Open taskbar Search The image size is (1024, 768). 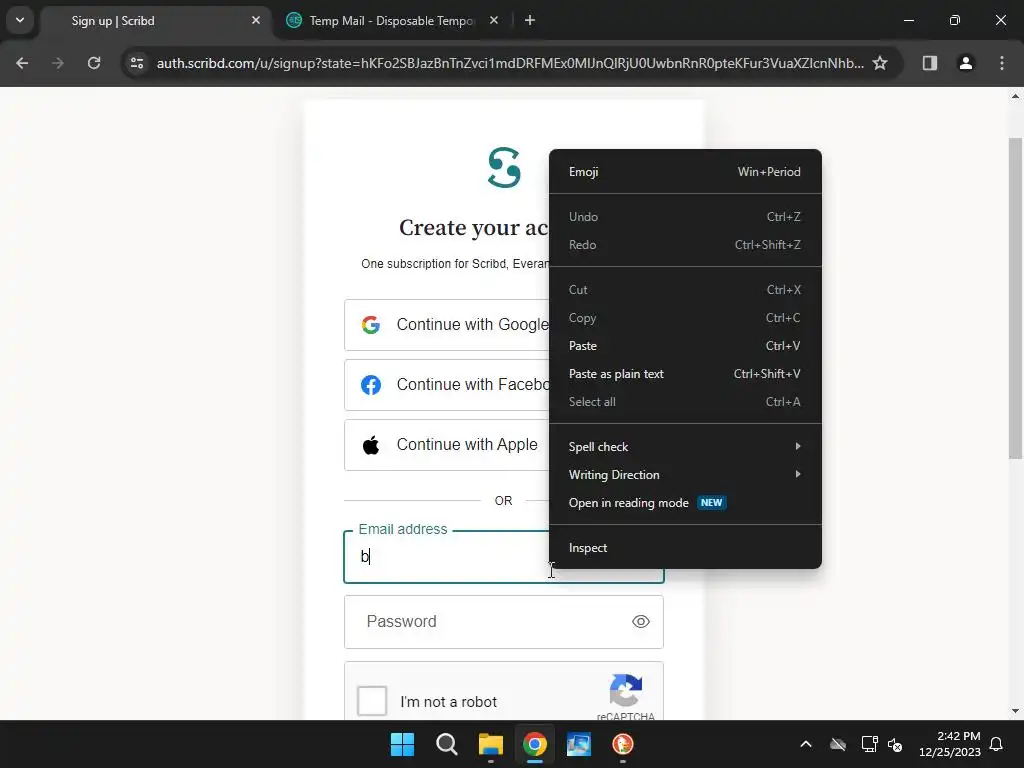coord(447,744)
